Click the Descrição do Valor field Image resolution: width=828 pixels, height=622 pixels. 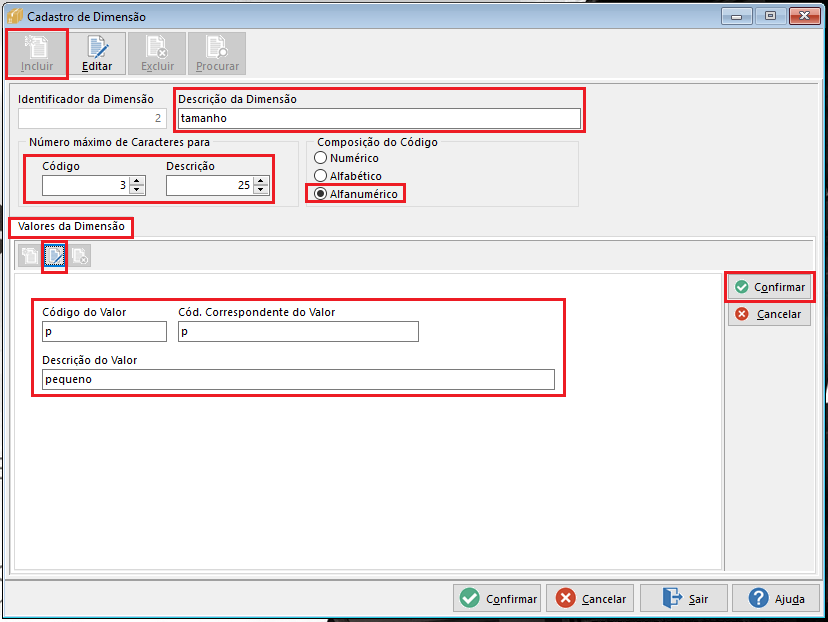298,380
